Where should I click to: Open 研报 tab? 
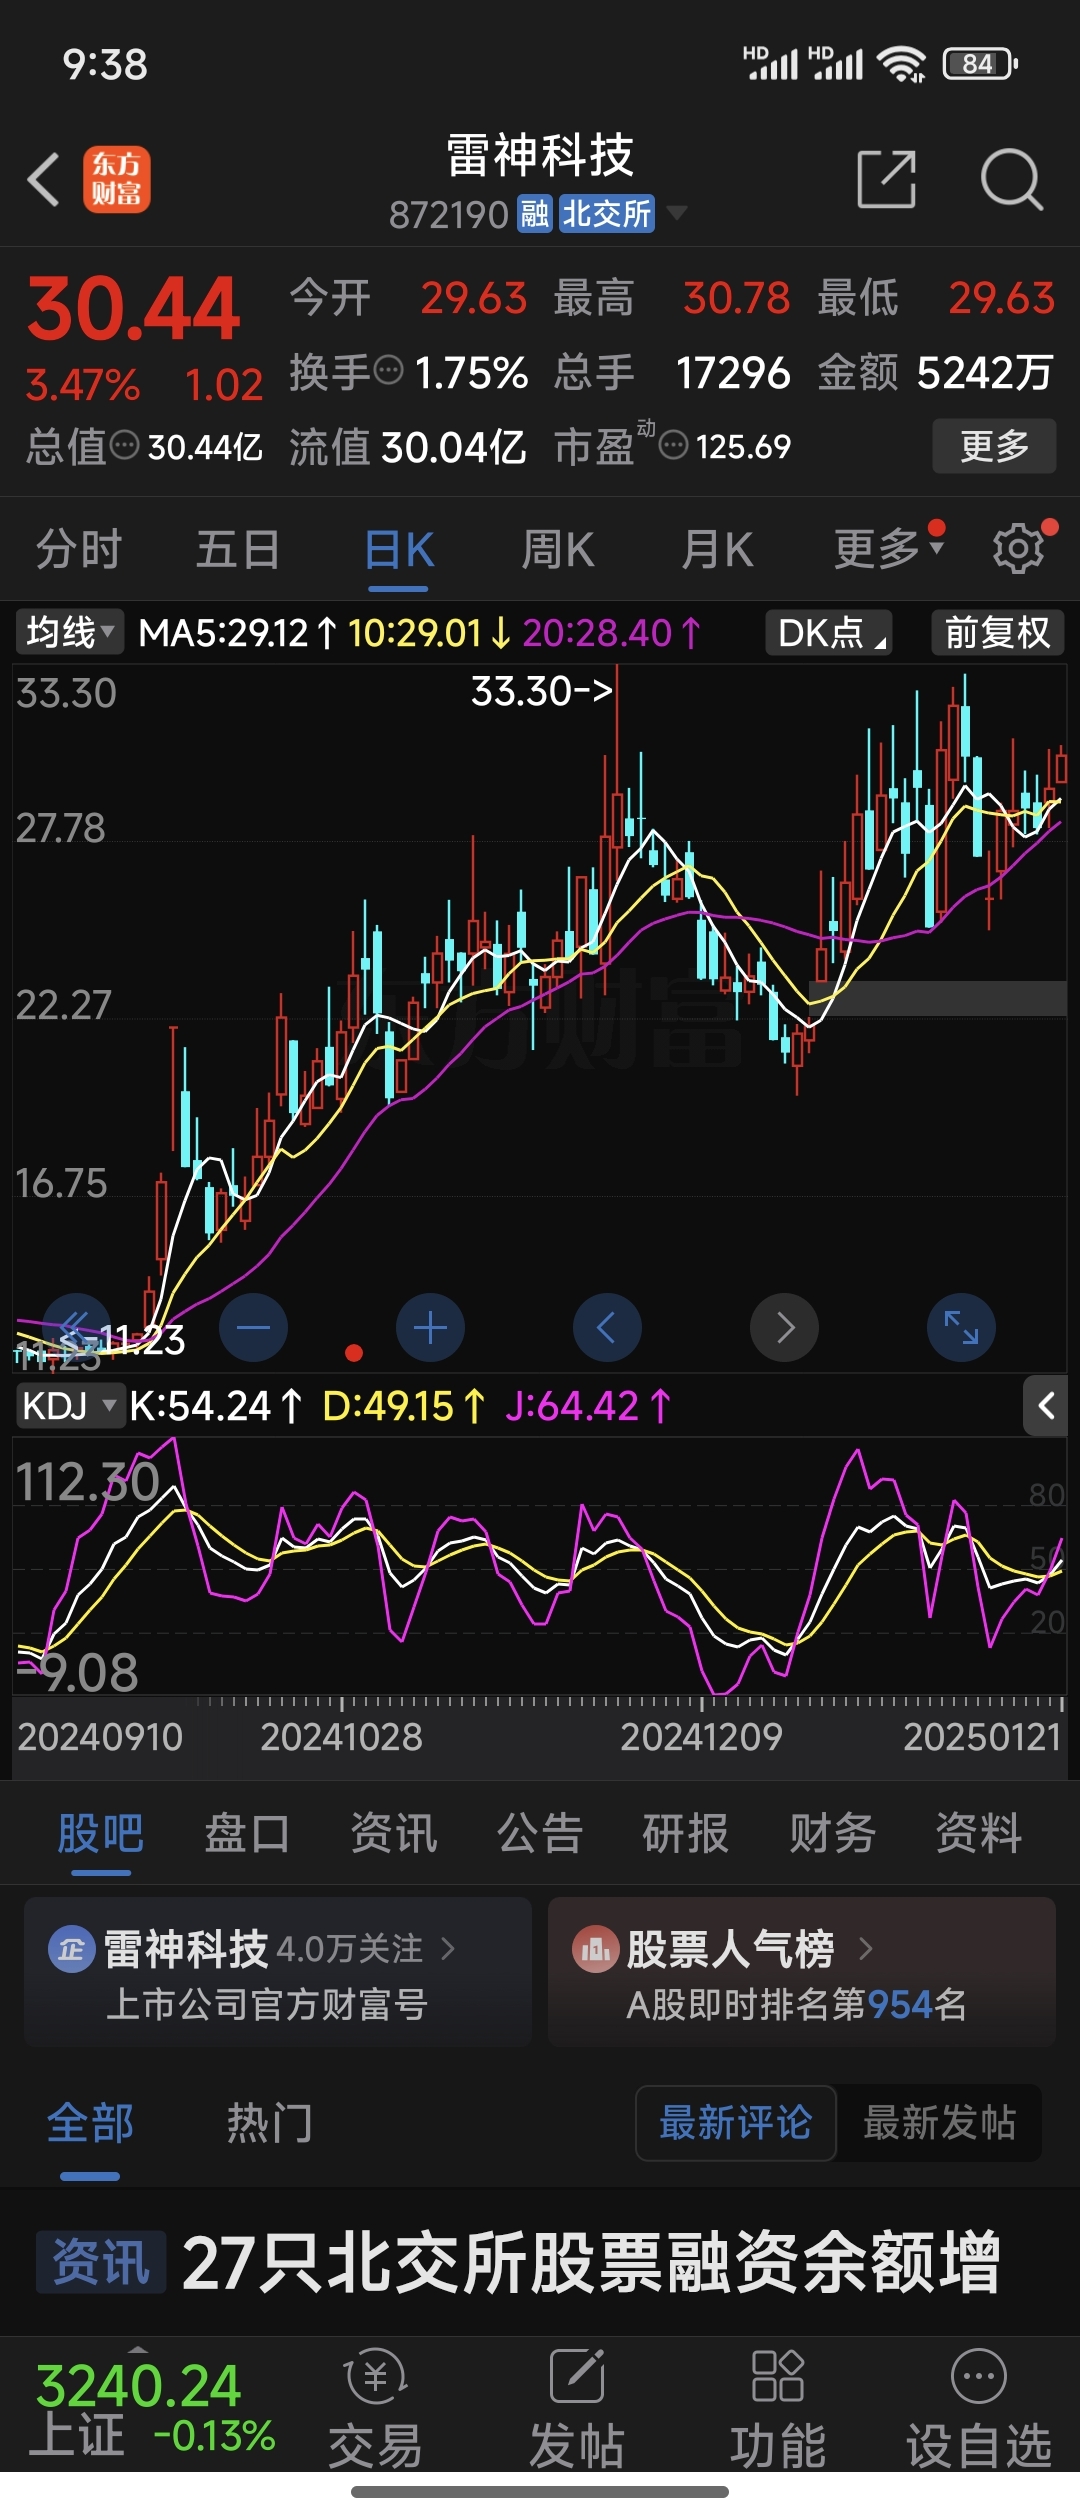coord(686,1833)
